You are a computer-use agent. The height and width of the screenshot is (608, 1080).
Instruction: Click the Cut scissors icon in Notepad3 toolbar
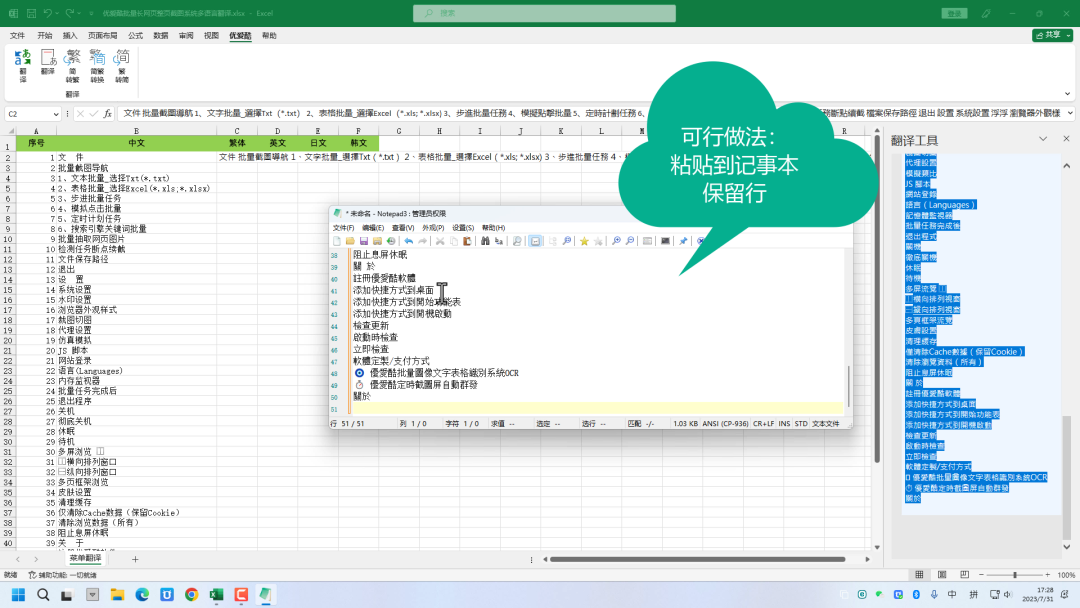click(439, 241)
